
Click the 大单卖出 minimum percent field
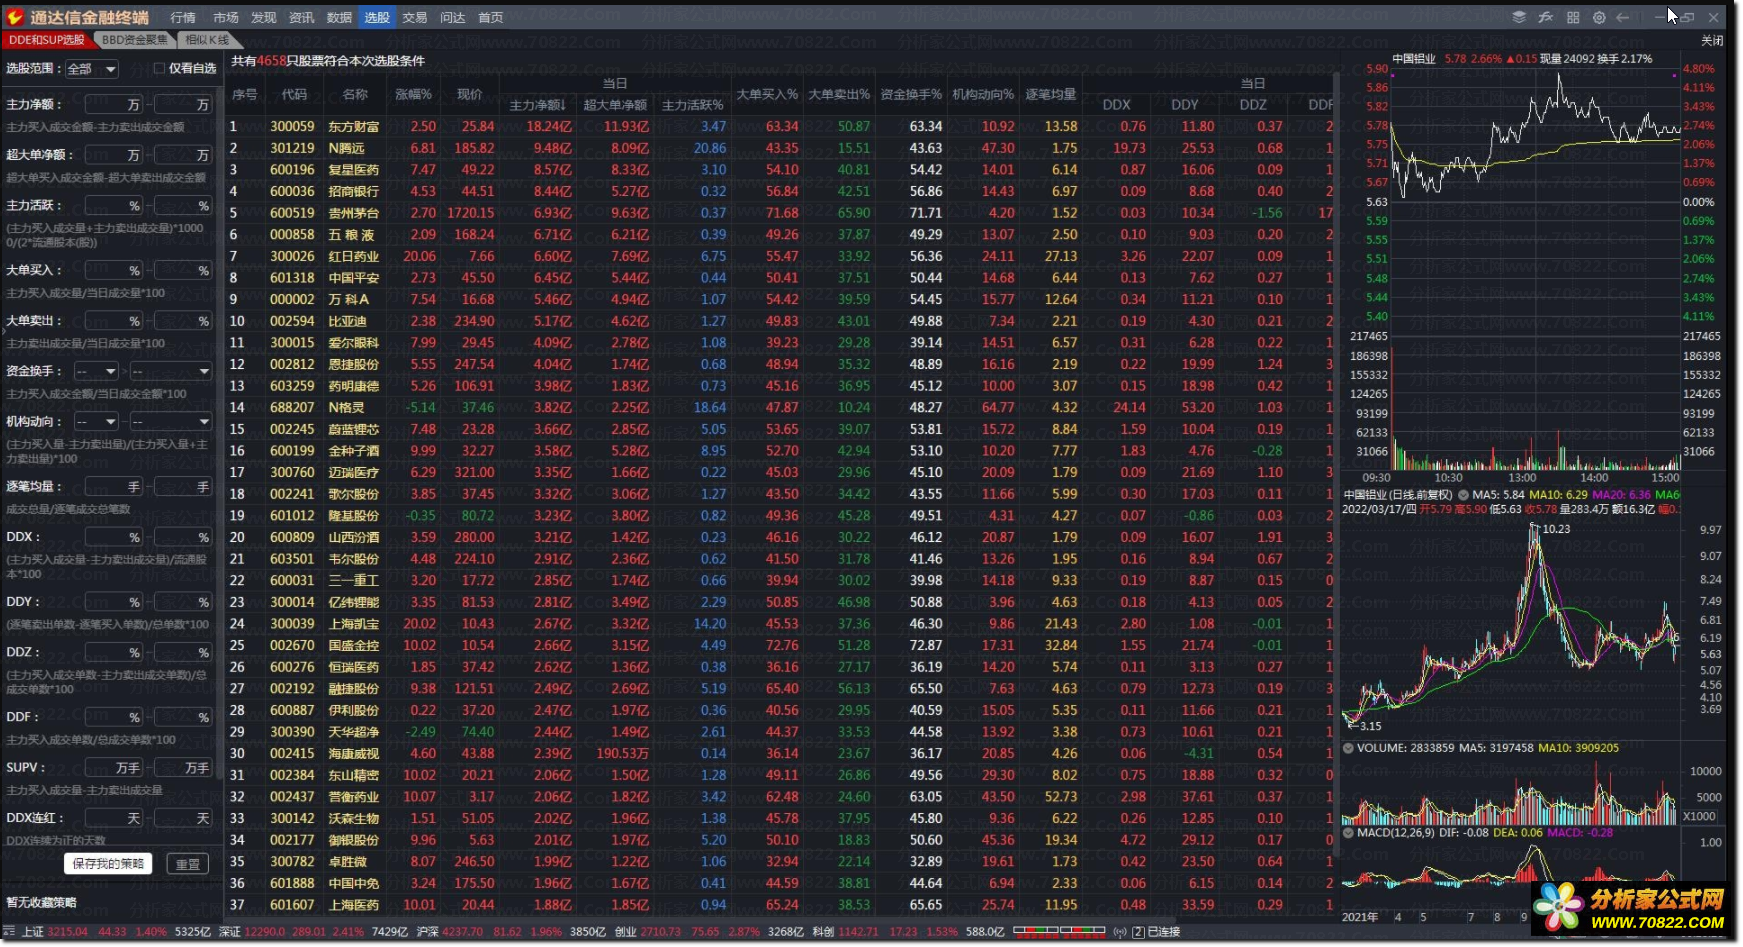(114, 321)
